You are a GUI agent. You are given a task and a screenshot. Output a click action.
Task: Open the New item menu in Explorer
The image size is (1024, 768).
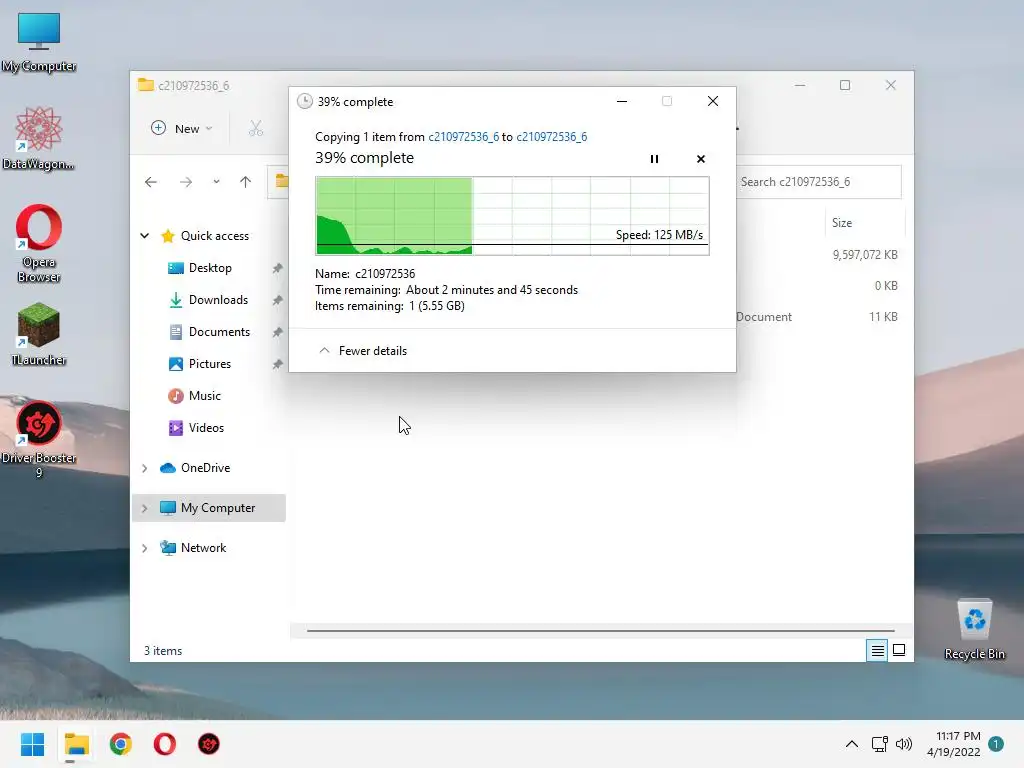[182, 129]
